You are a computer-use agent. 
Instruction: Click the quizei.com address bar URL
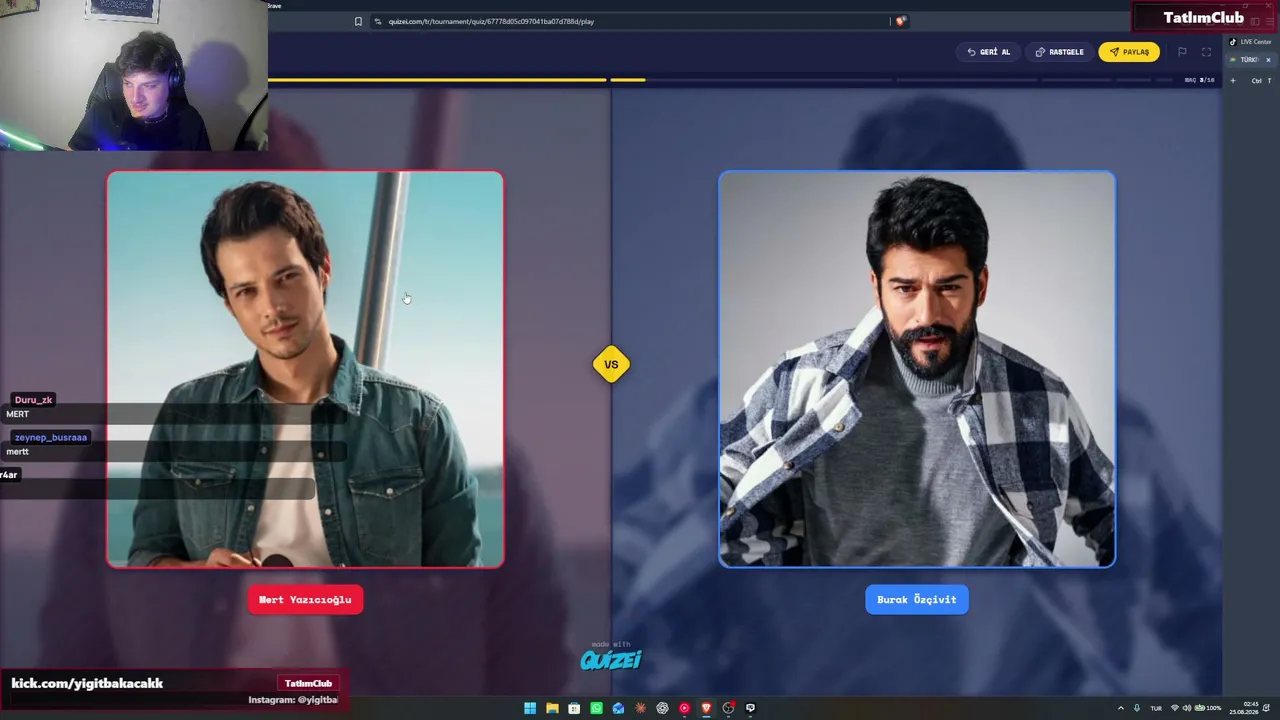click(x=491, y=21)
